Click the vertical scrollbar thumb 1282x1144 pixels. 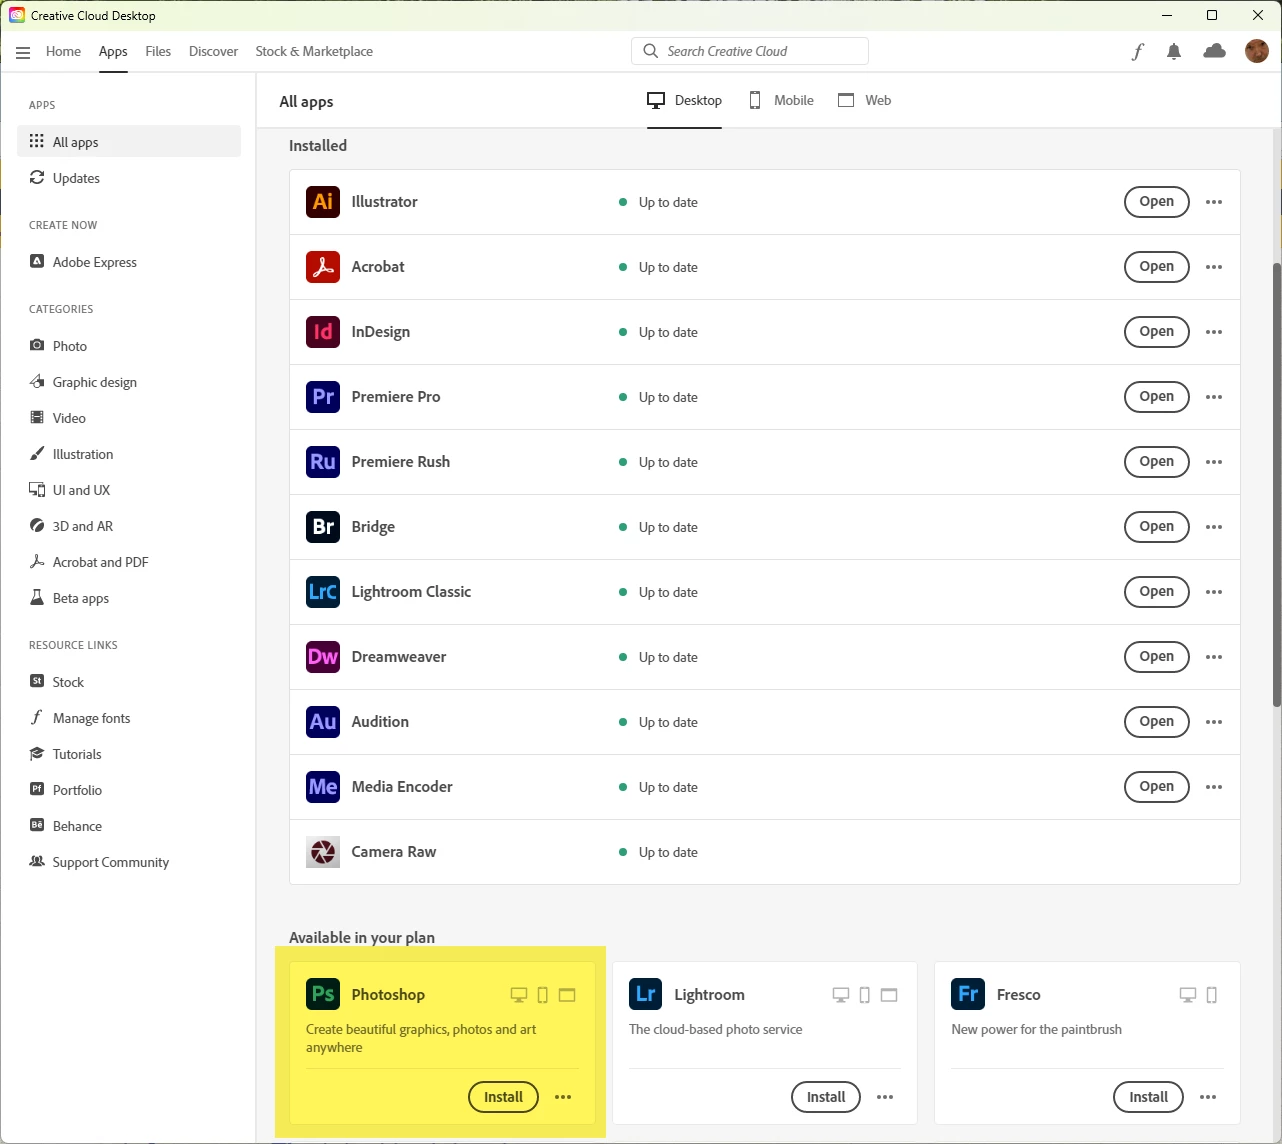click(1276, 485)
